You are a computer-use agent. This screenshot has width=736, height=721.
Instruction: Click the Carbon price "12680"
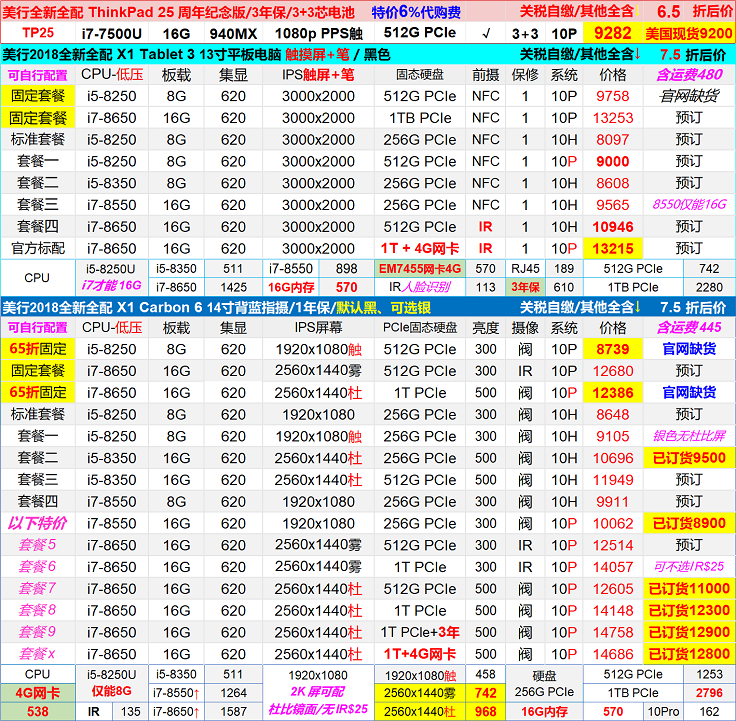click(x=613, y=371)
